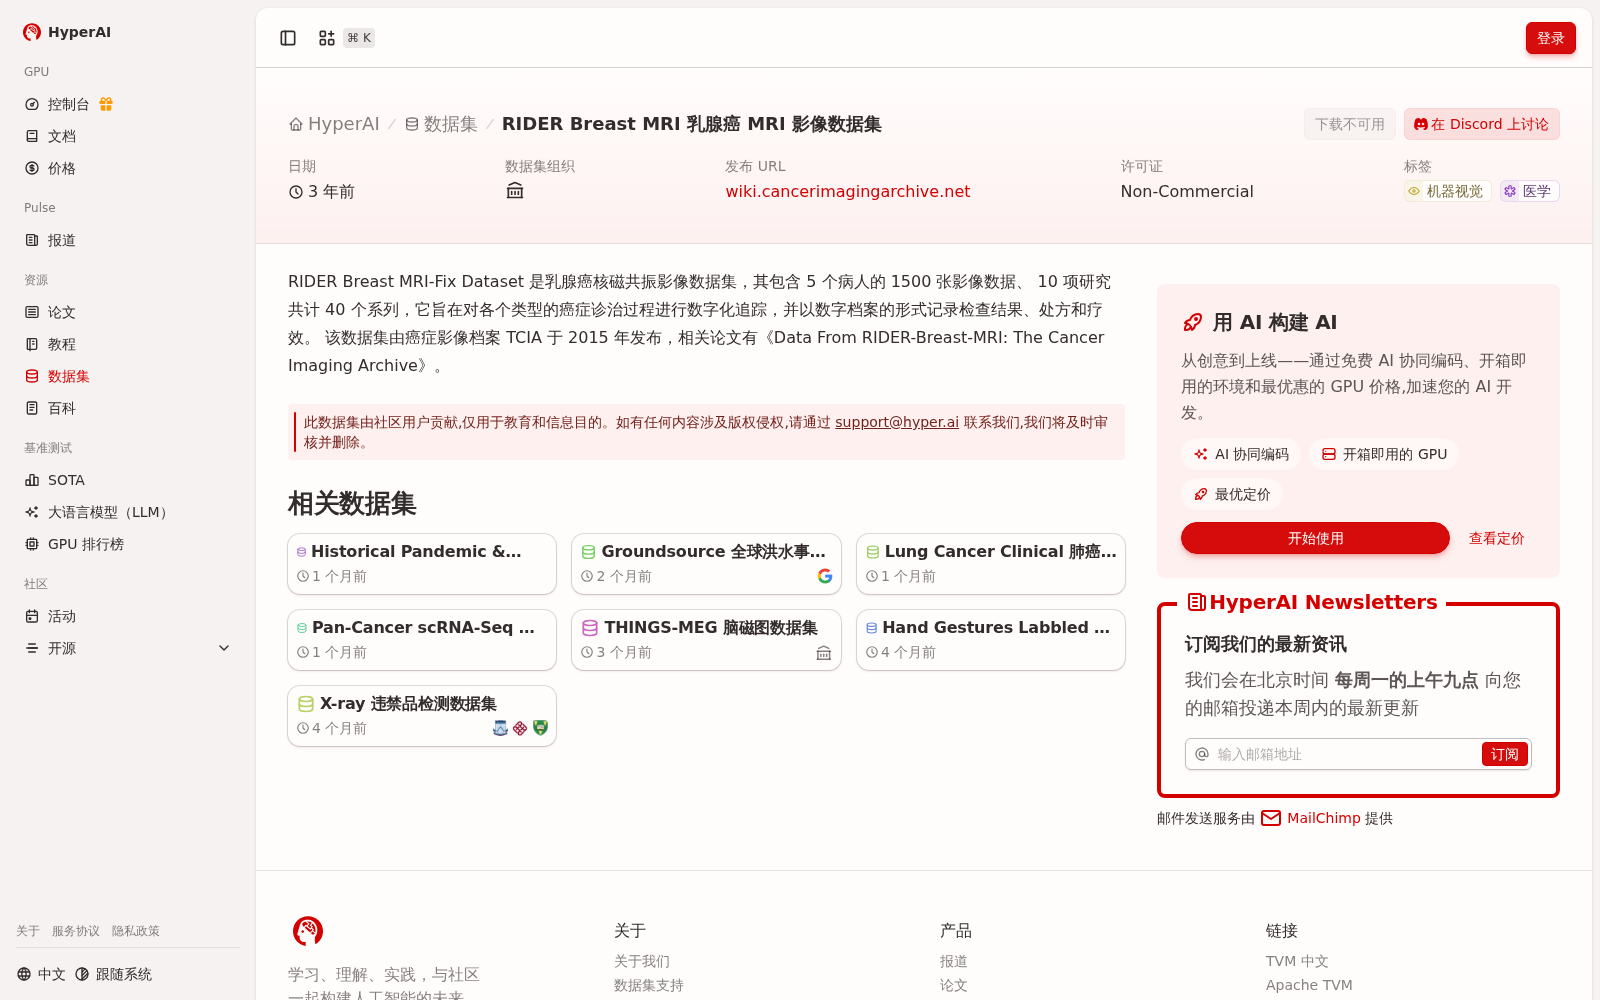The width and height of the screenshot is (1600, 1000).
Task: Click the gift icon next to 控制台
Action: click(106, 104)
